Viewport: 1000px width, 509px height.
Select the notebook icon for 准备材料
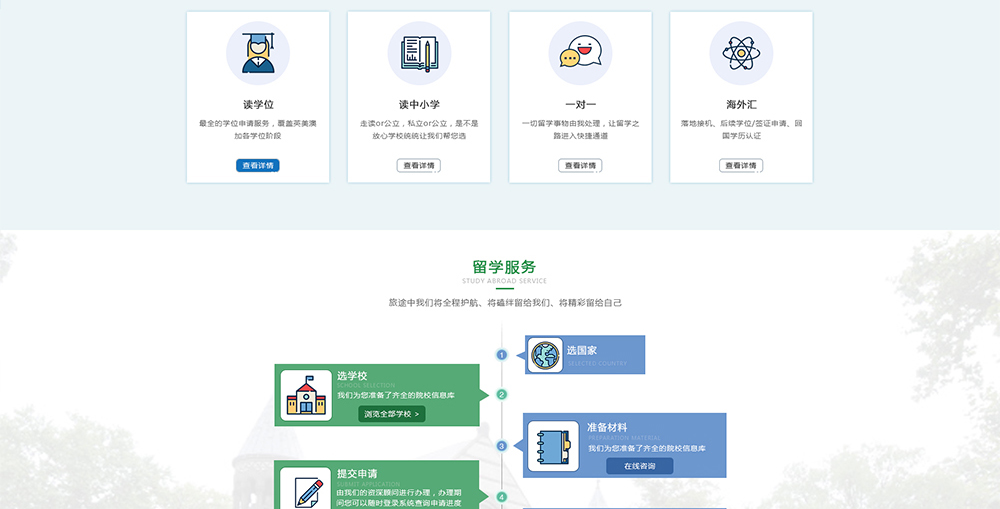click(553, 445)
